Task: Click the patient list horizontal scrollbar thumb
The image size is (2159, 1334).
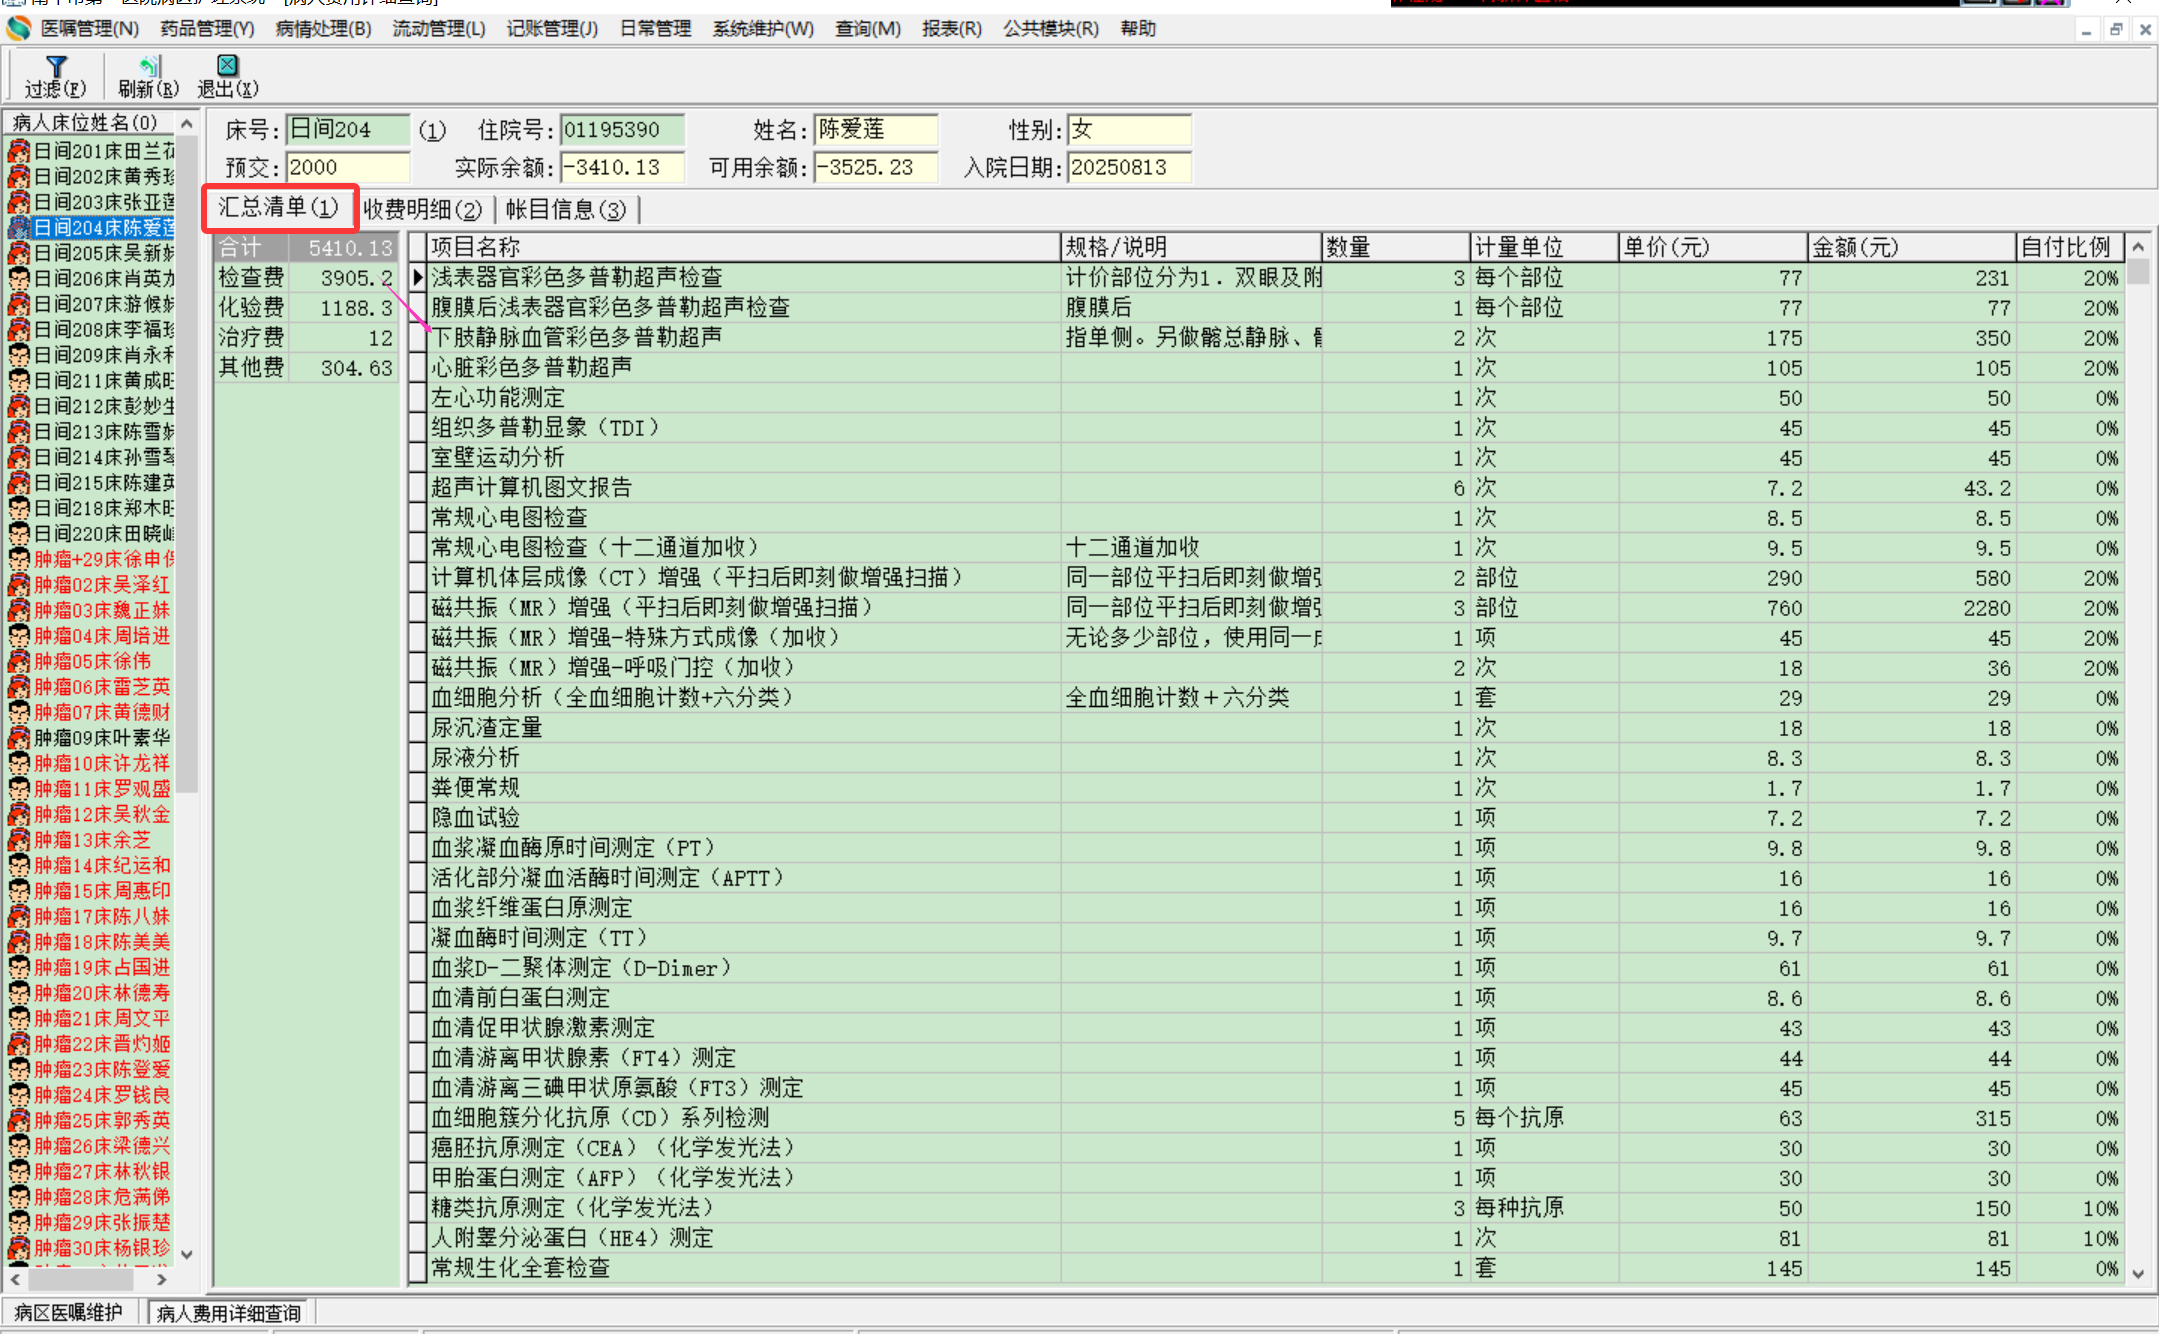Action: click(x=80, y=1279)
